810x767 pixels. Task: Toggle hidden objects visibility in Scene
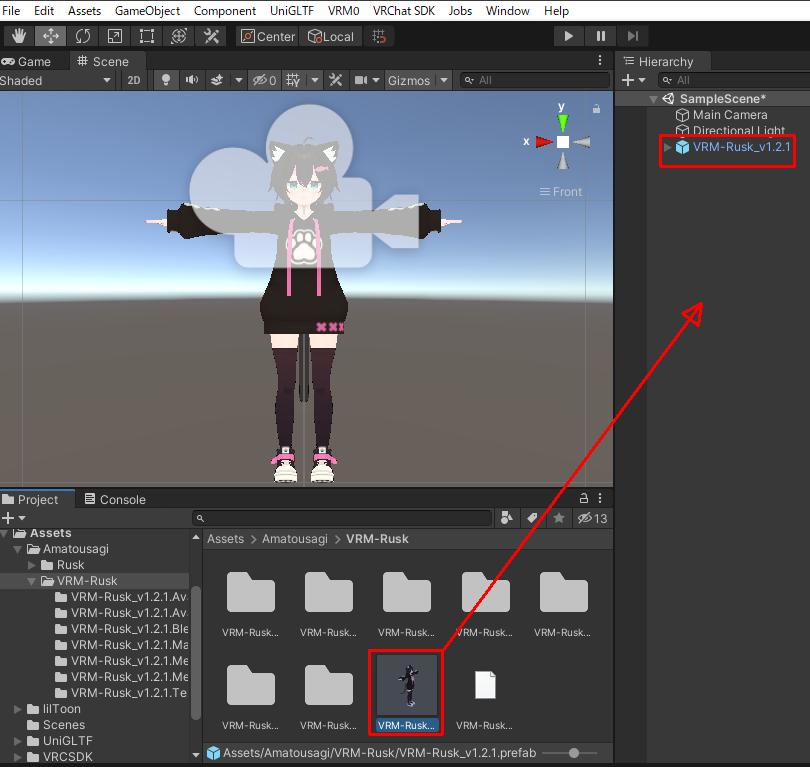[264, 81]
